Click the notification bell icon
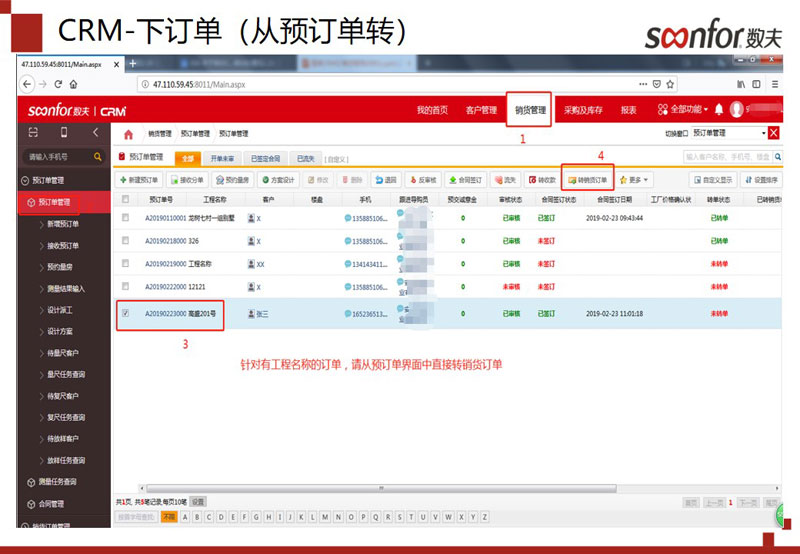The image size is (800, 554). coord(718,109)
